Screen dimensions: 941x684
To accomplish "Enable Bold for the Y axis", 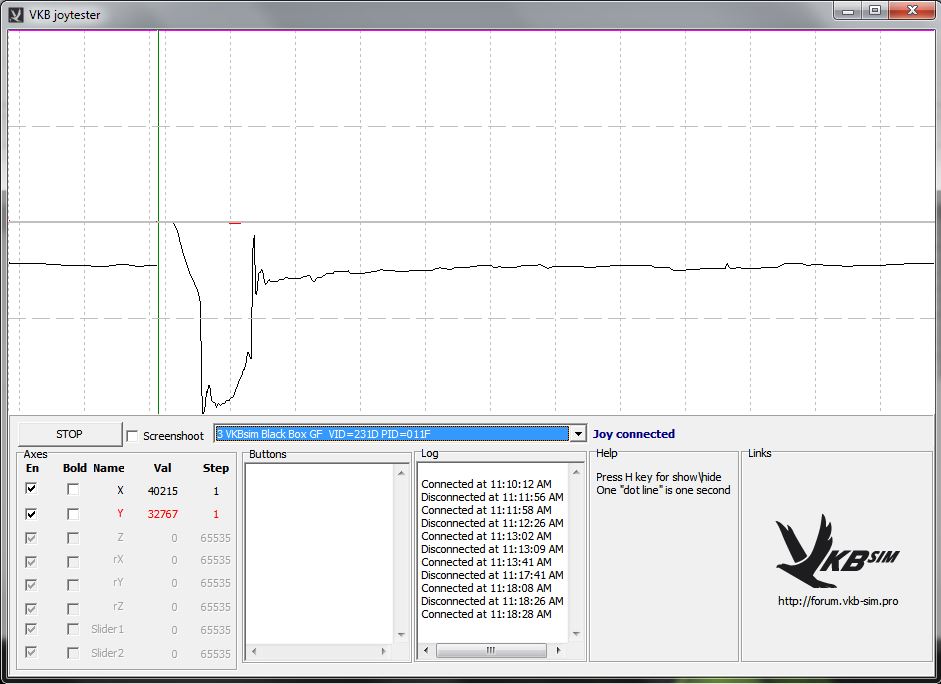I will click(73, 514).
